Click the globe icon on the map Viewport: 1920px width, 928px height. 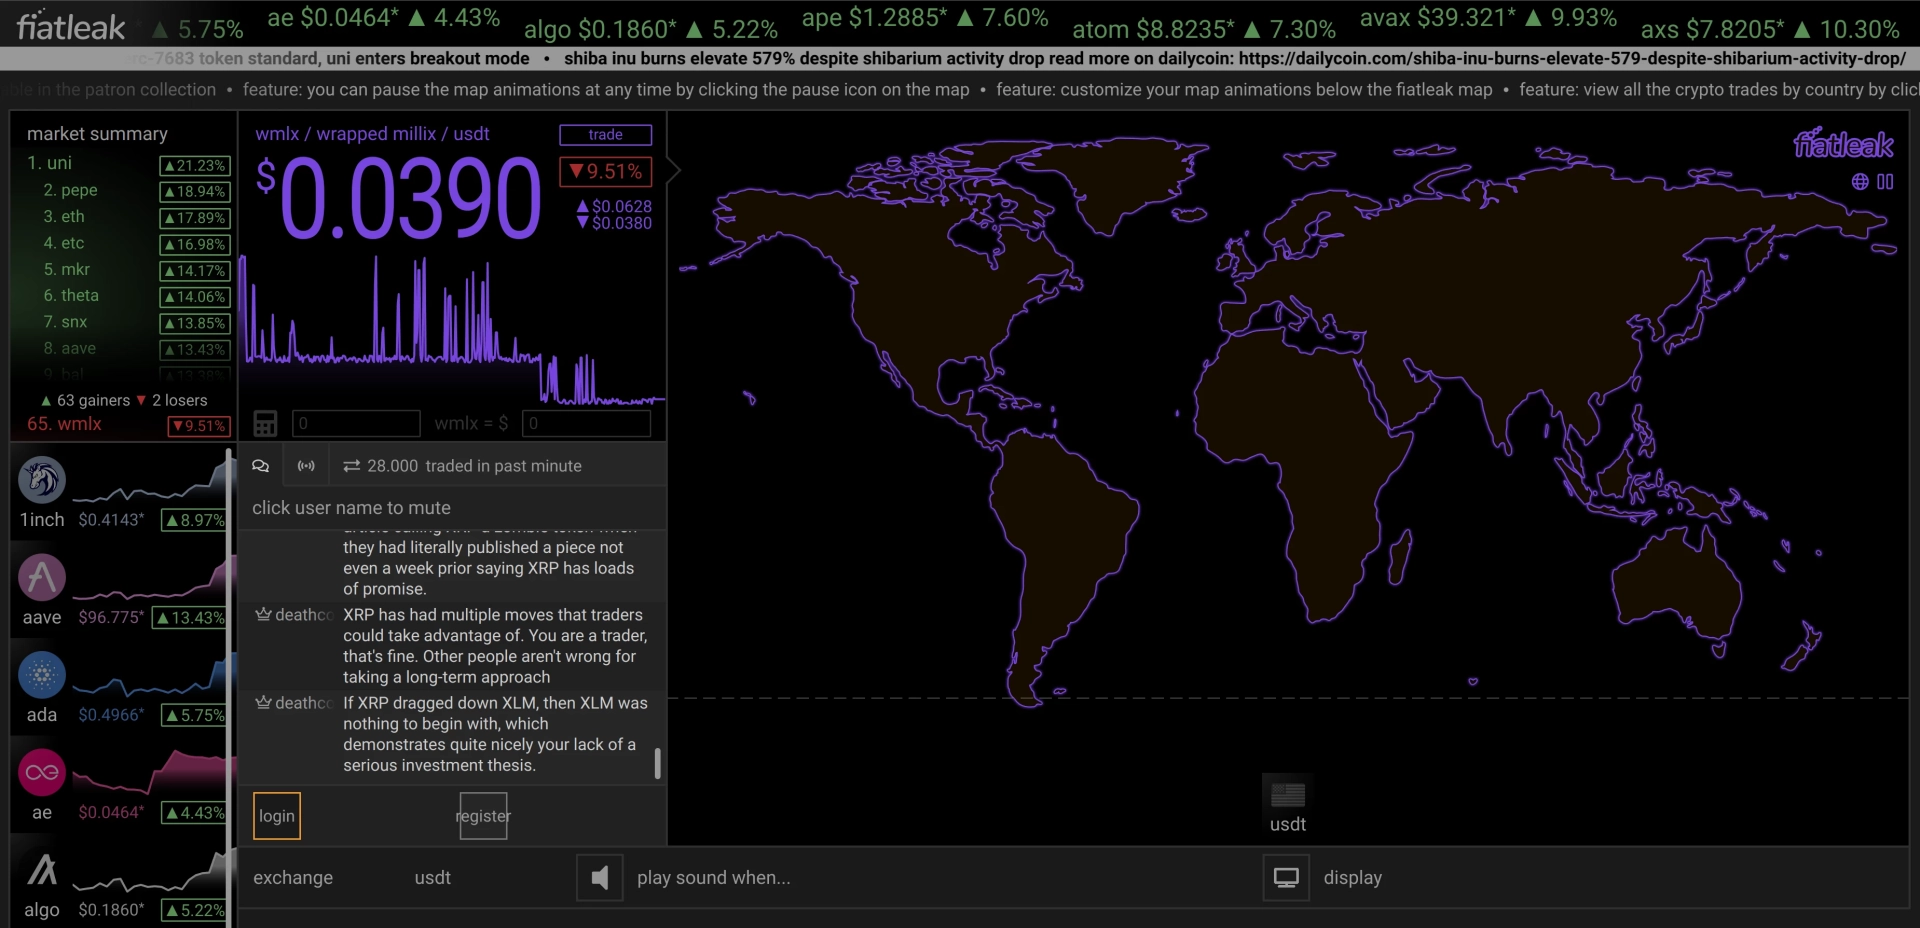tap(1860, 182)
